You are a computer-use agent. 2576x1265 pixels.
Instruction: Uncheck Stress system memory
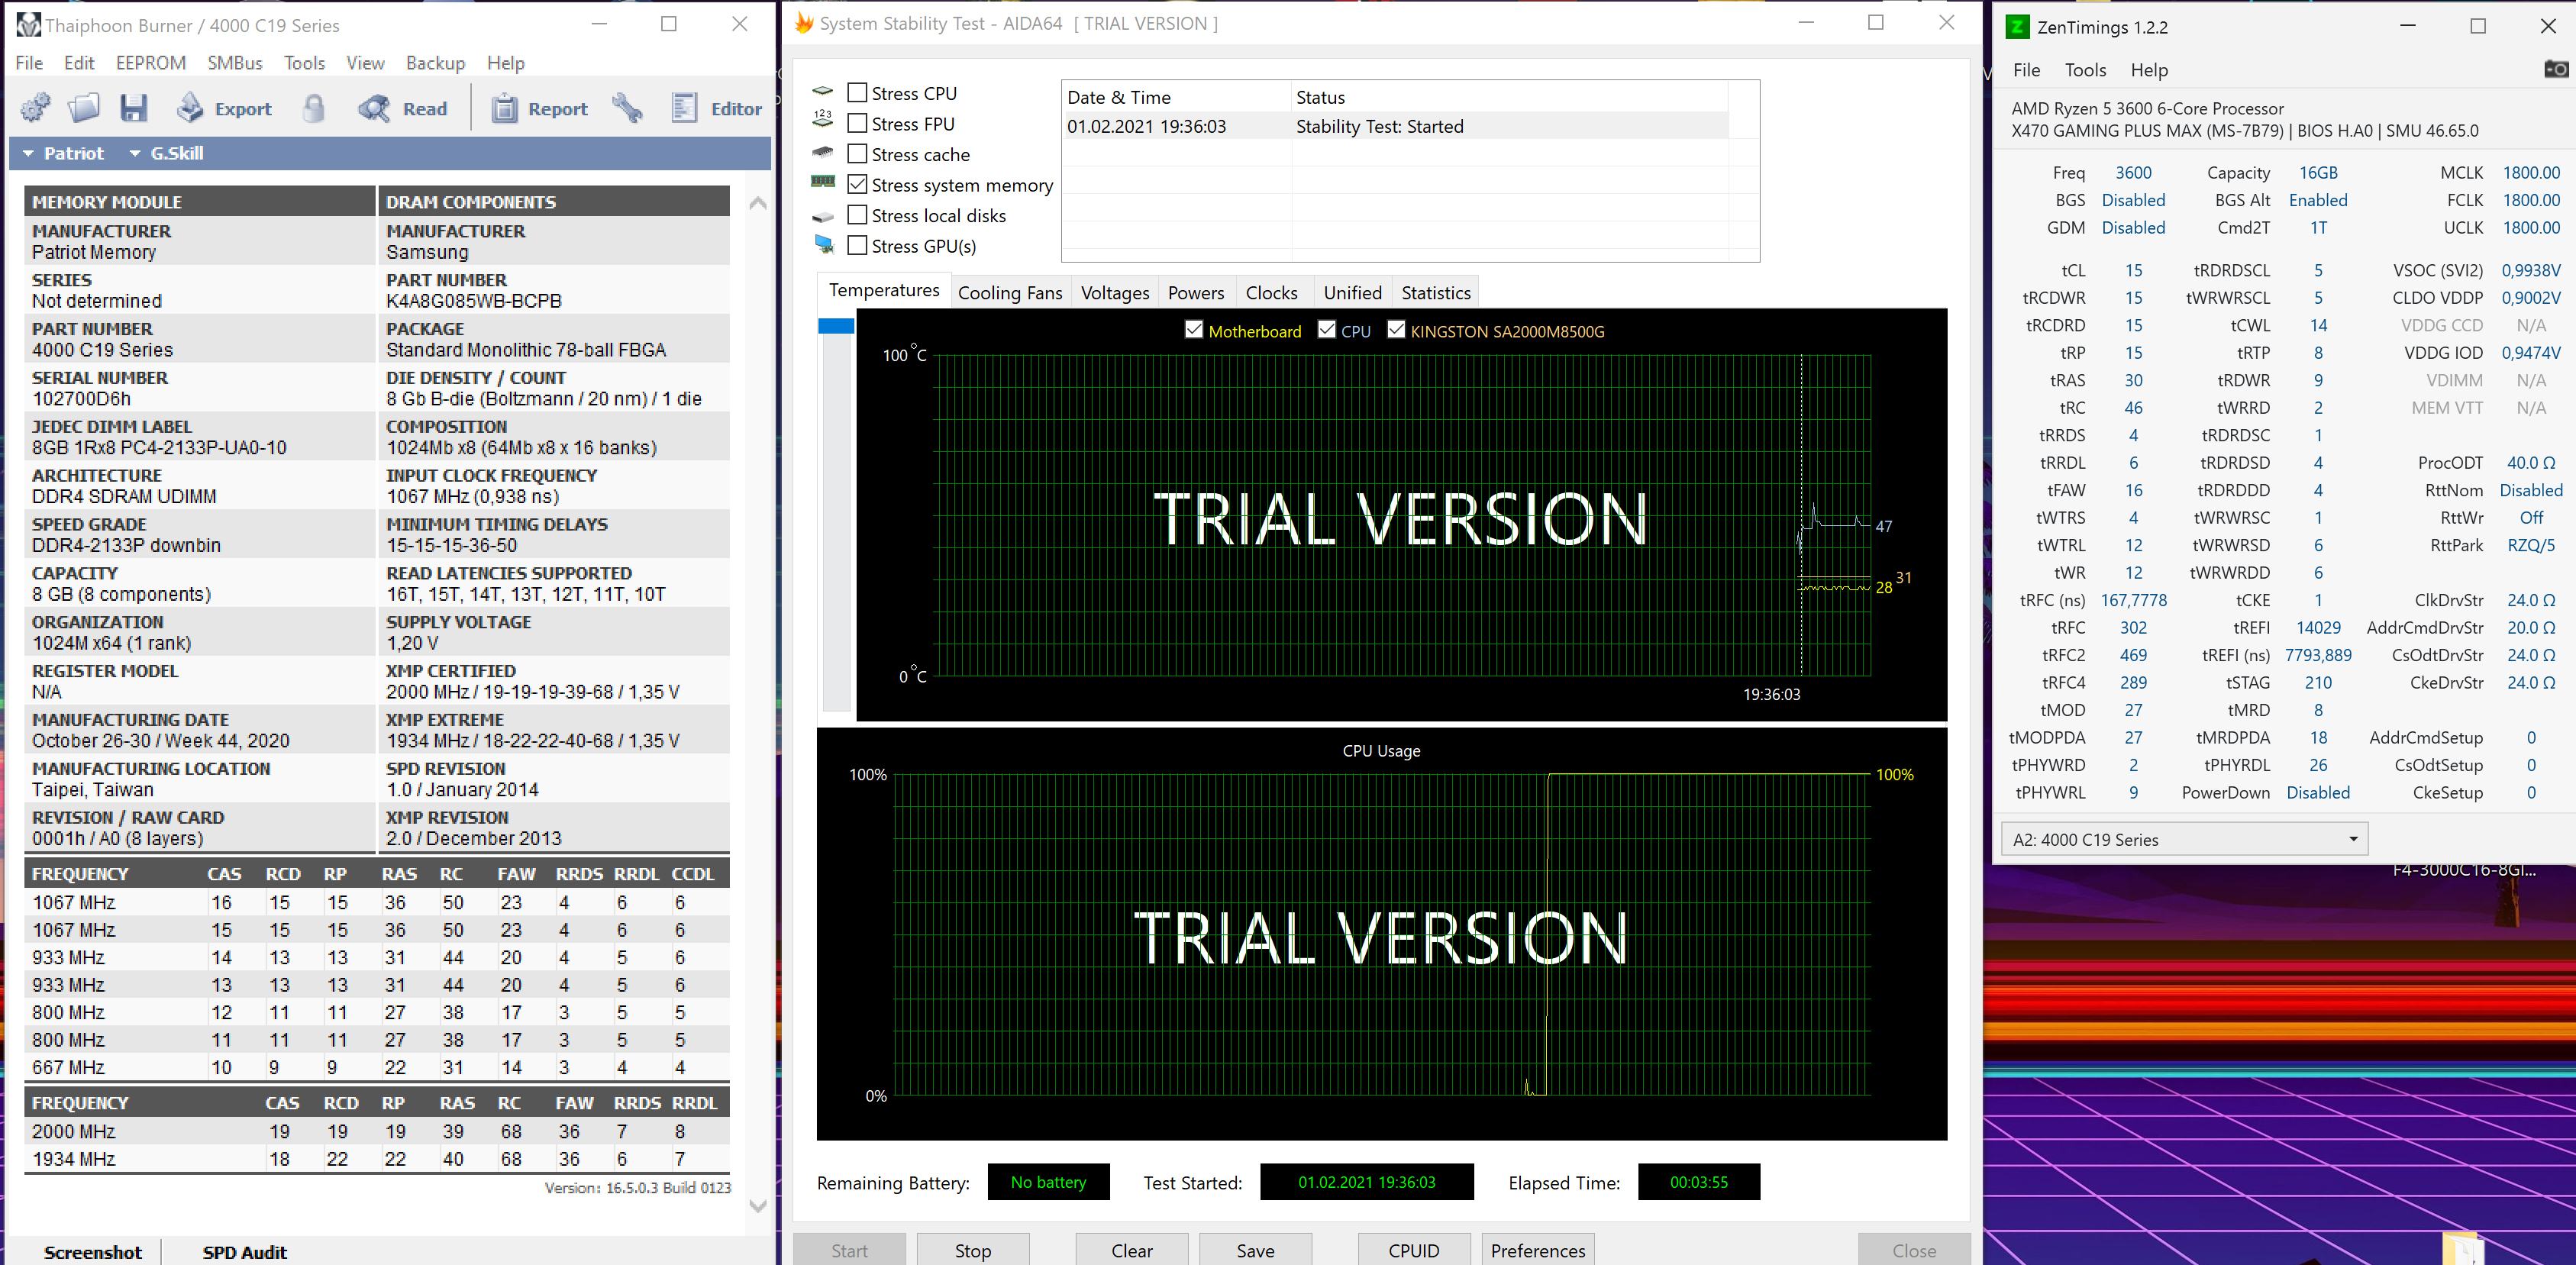coord(857,184)
